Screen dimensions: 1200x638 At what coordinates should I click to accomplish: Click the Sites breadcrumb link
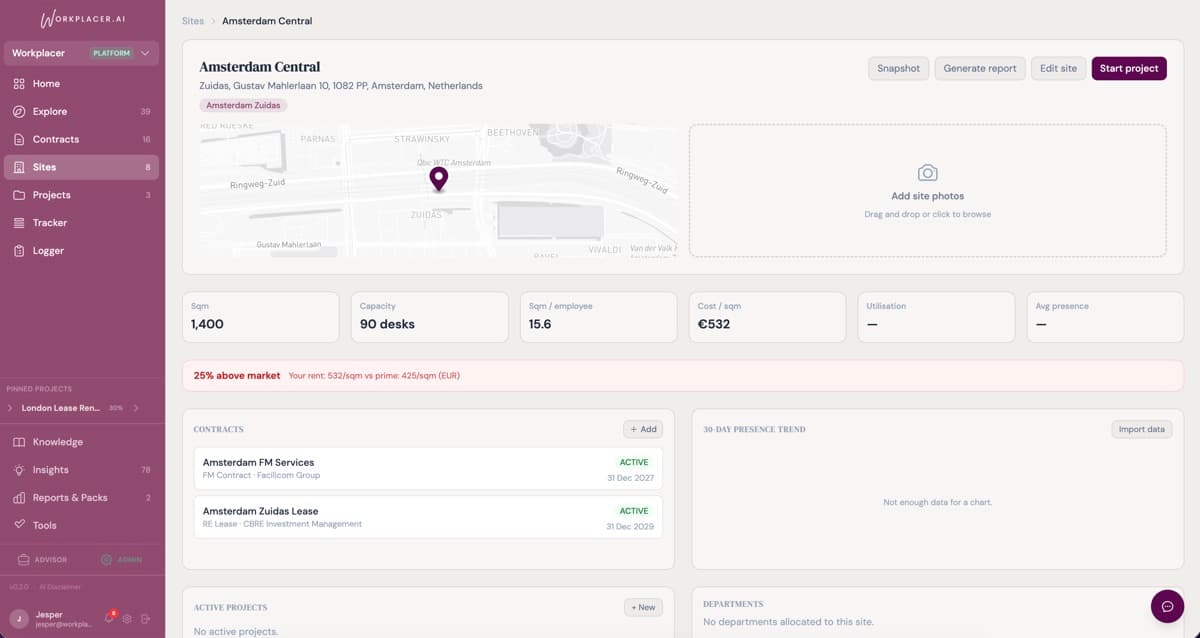[193, 21]
